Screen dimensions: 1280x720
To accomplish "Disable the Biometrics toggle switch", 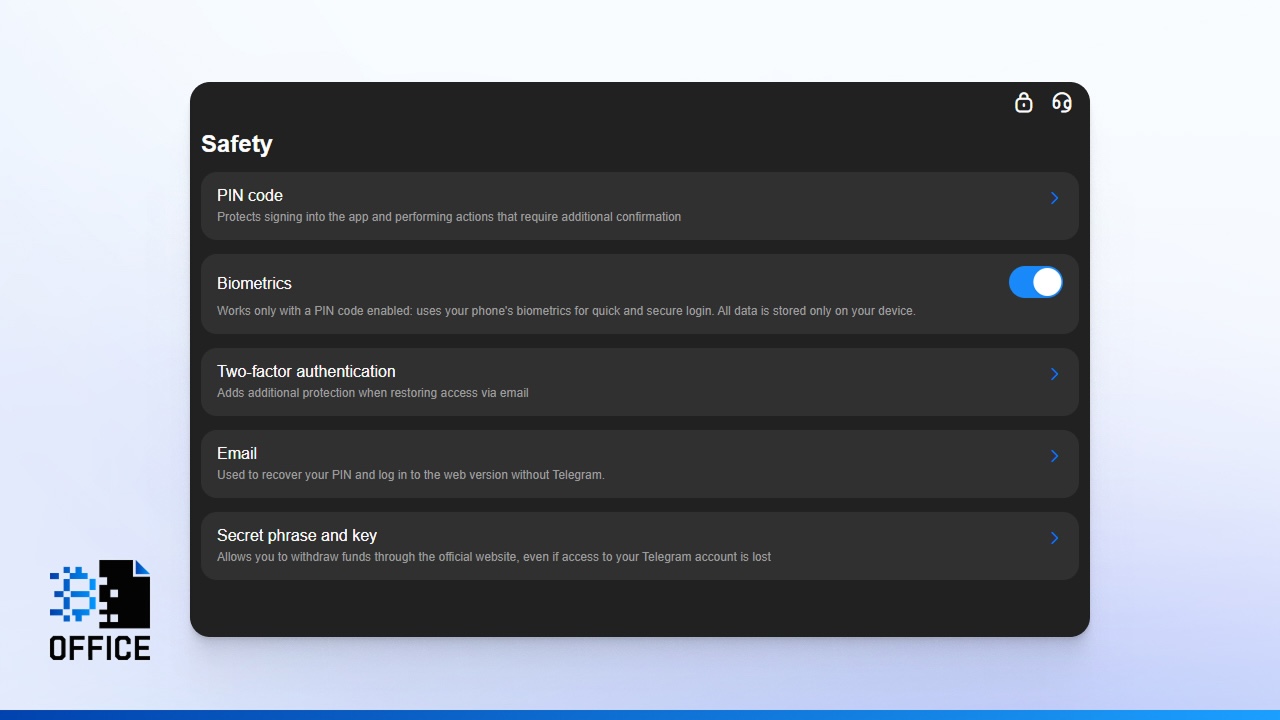I will pos(1035,282).
